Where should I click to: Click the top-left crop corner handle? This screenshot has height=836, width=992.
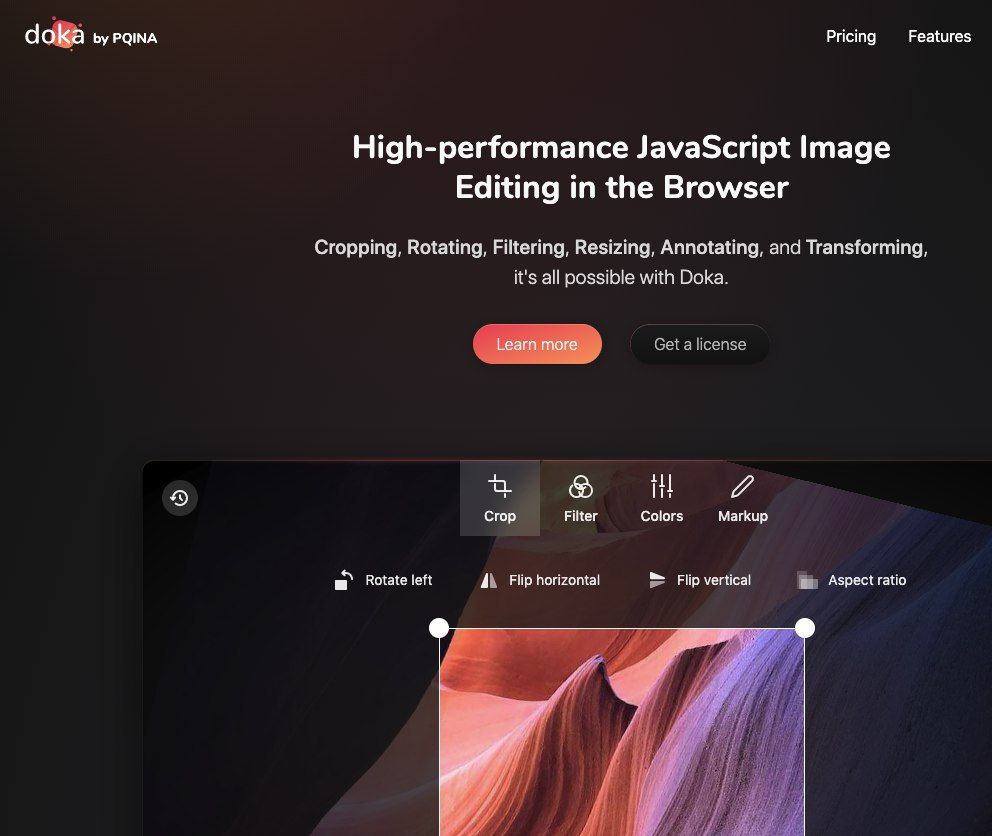(439, 628)
